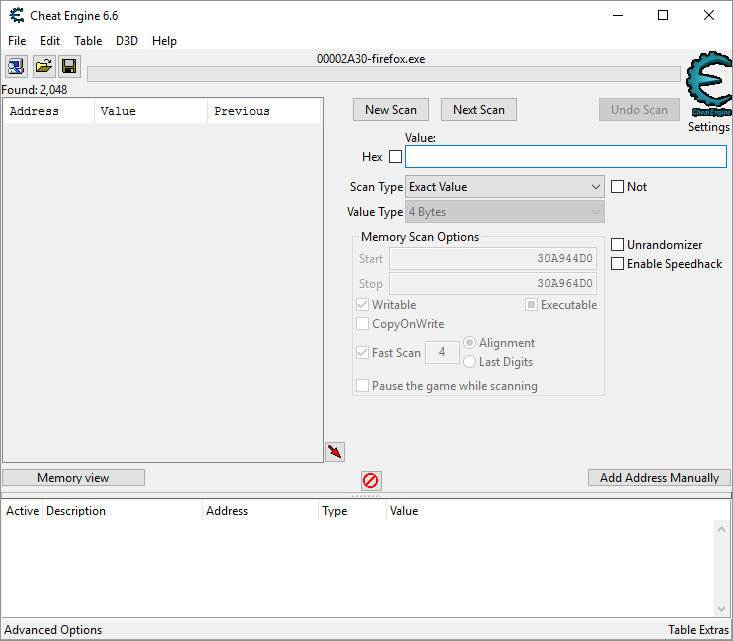Toggle the Not checkbox
The image size is (733, 641).
(618, 187)
